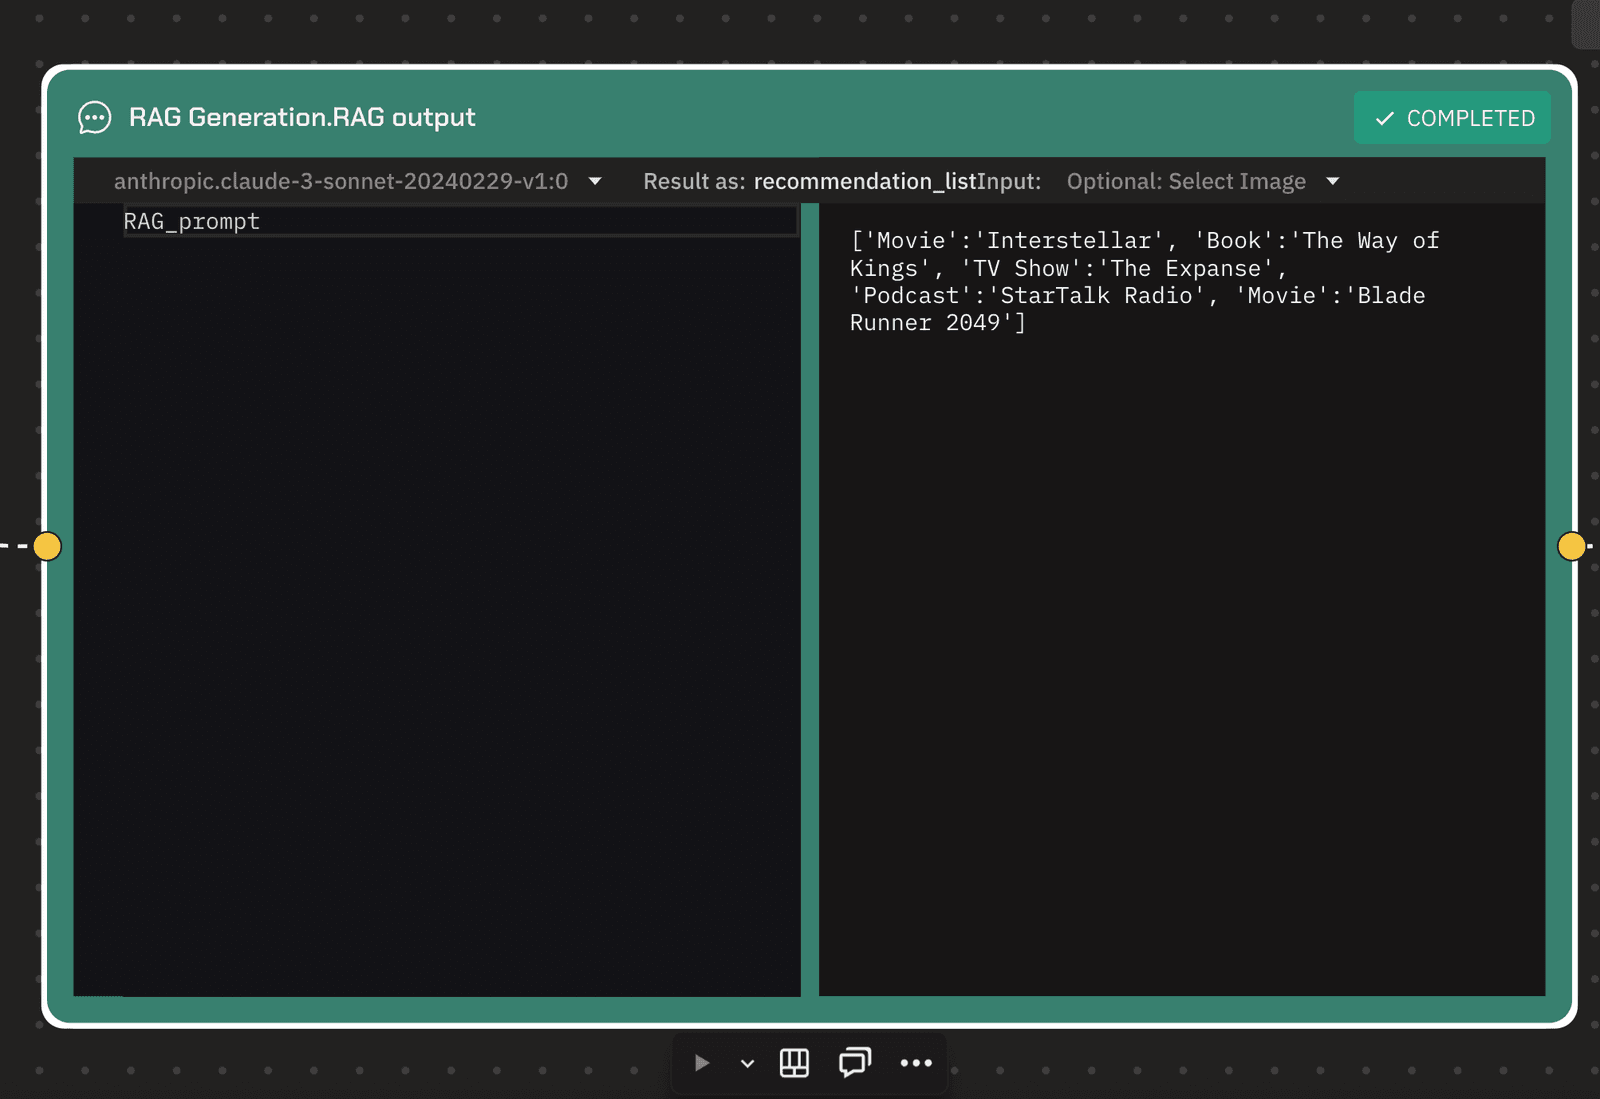Run the node with the play button
Image resolution: width=1600 pixels, height=1099 pixels.
[x=702, y=1063]
